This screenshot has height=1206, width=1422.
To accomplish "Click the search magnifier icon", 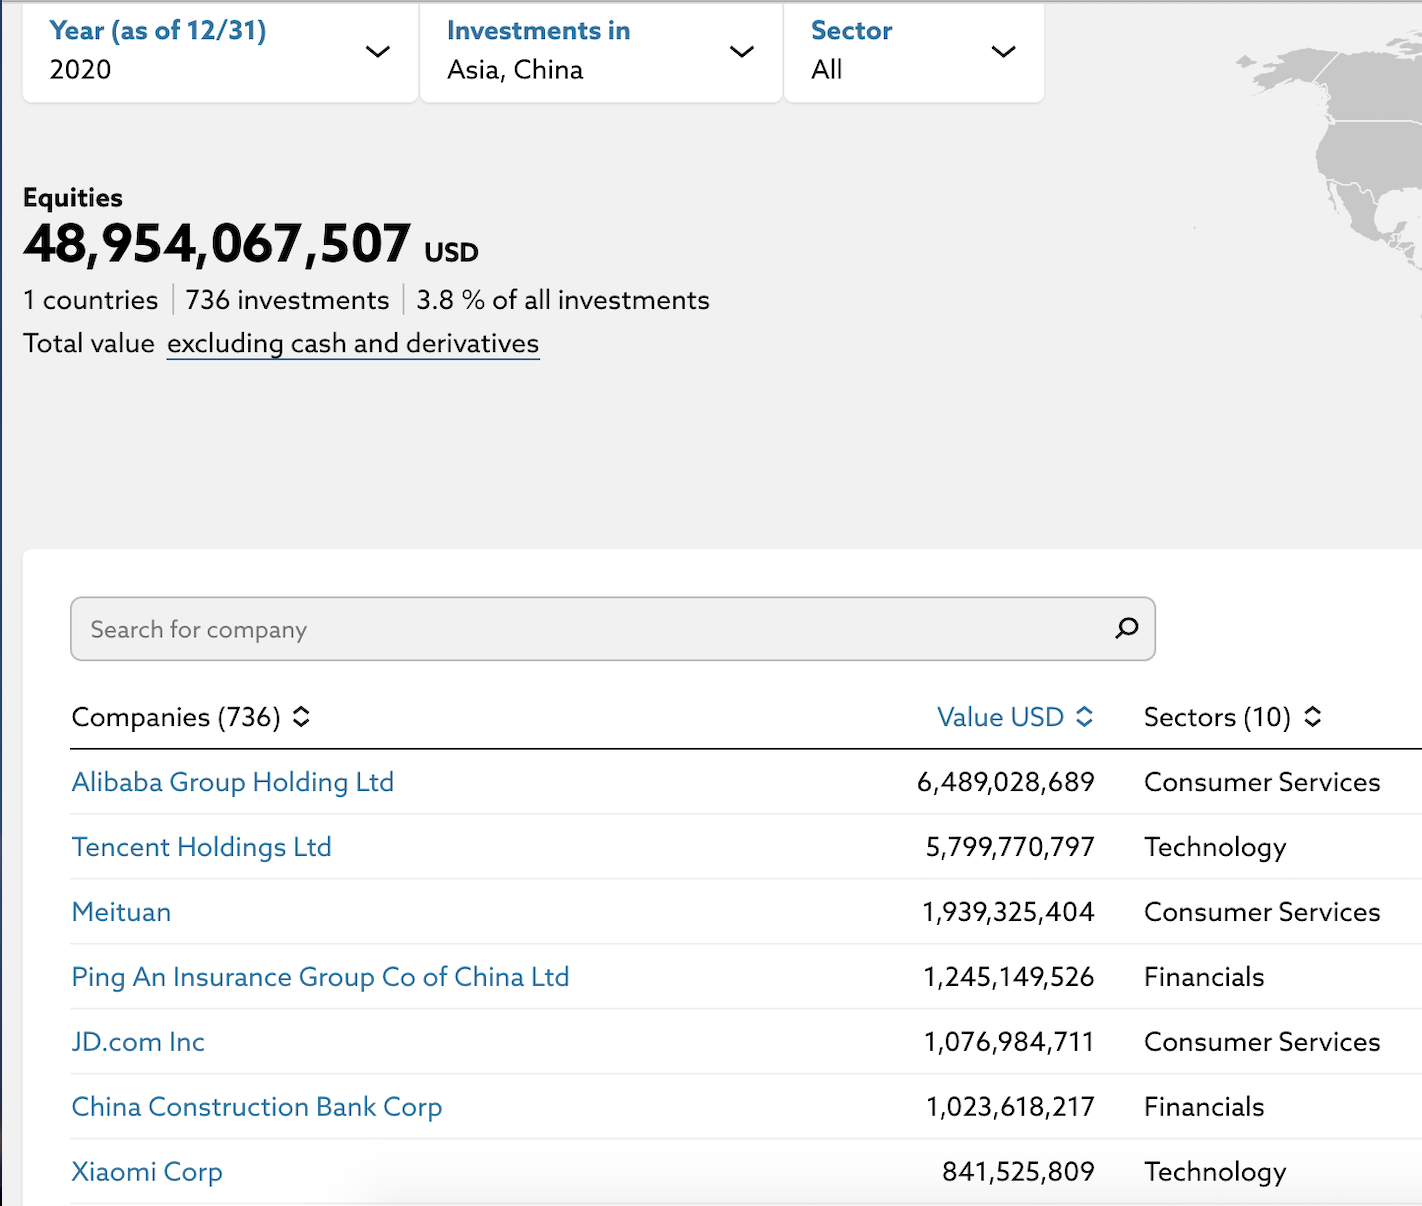I will (x=1127, y=628).
